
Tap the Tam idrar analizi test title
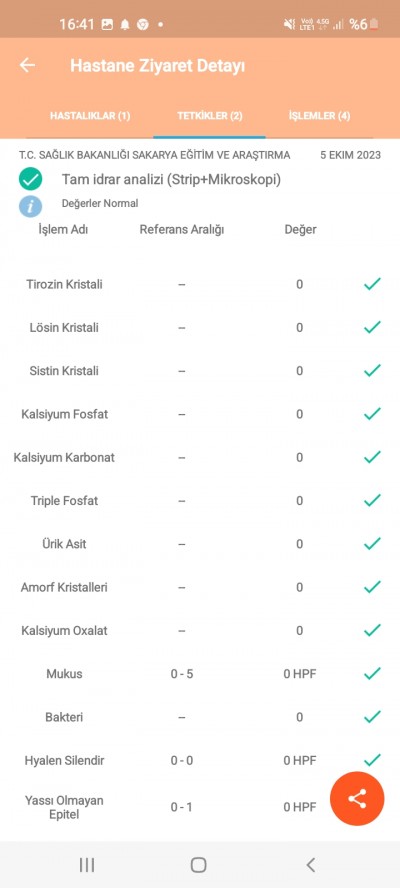(x=172, y=180)
